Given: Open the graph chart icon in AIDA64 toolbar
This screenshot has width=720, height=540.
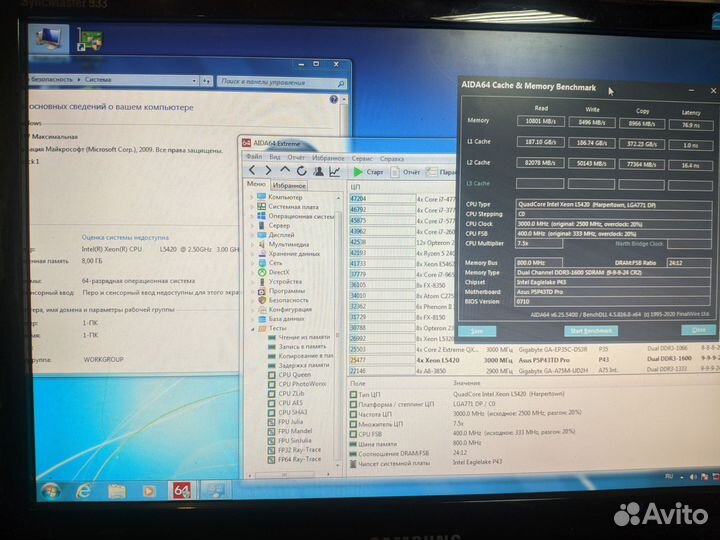Looking at the screenshot, I should coord(335,172).
